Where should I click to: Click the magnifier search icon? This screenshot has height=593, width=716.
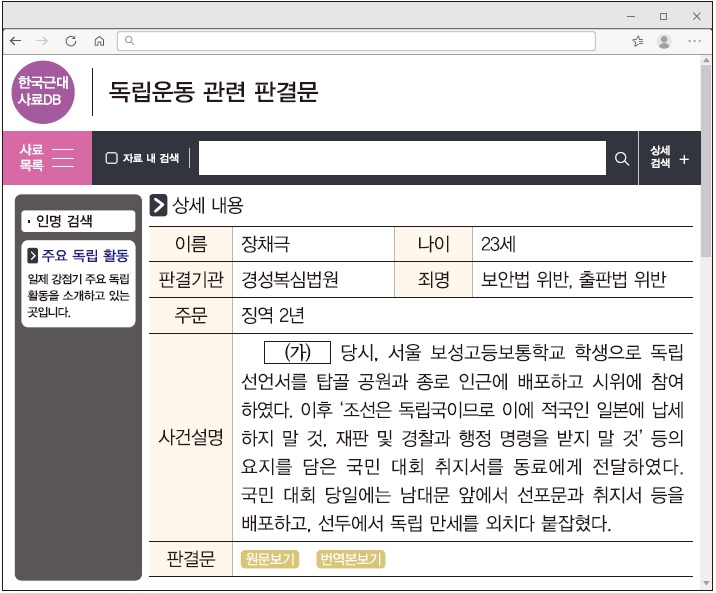pyautogui.click(x=621, y=159)
